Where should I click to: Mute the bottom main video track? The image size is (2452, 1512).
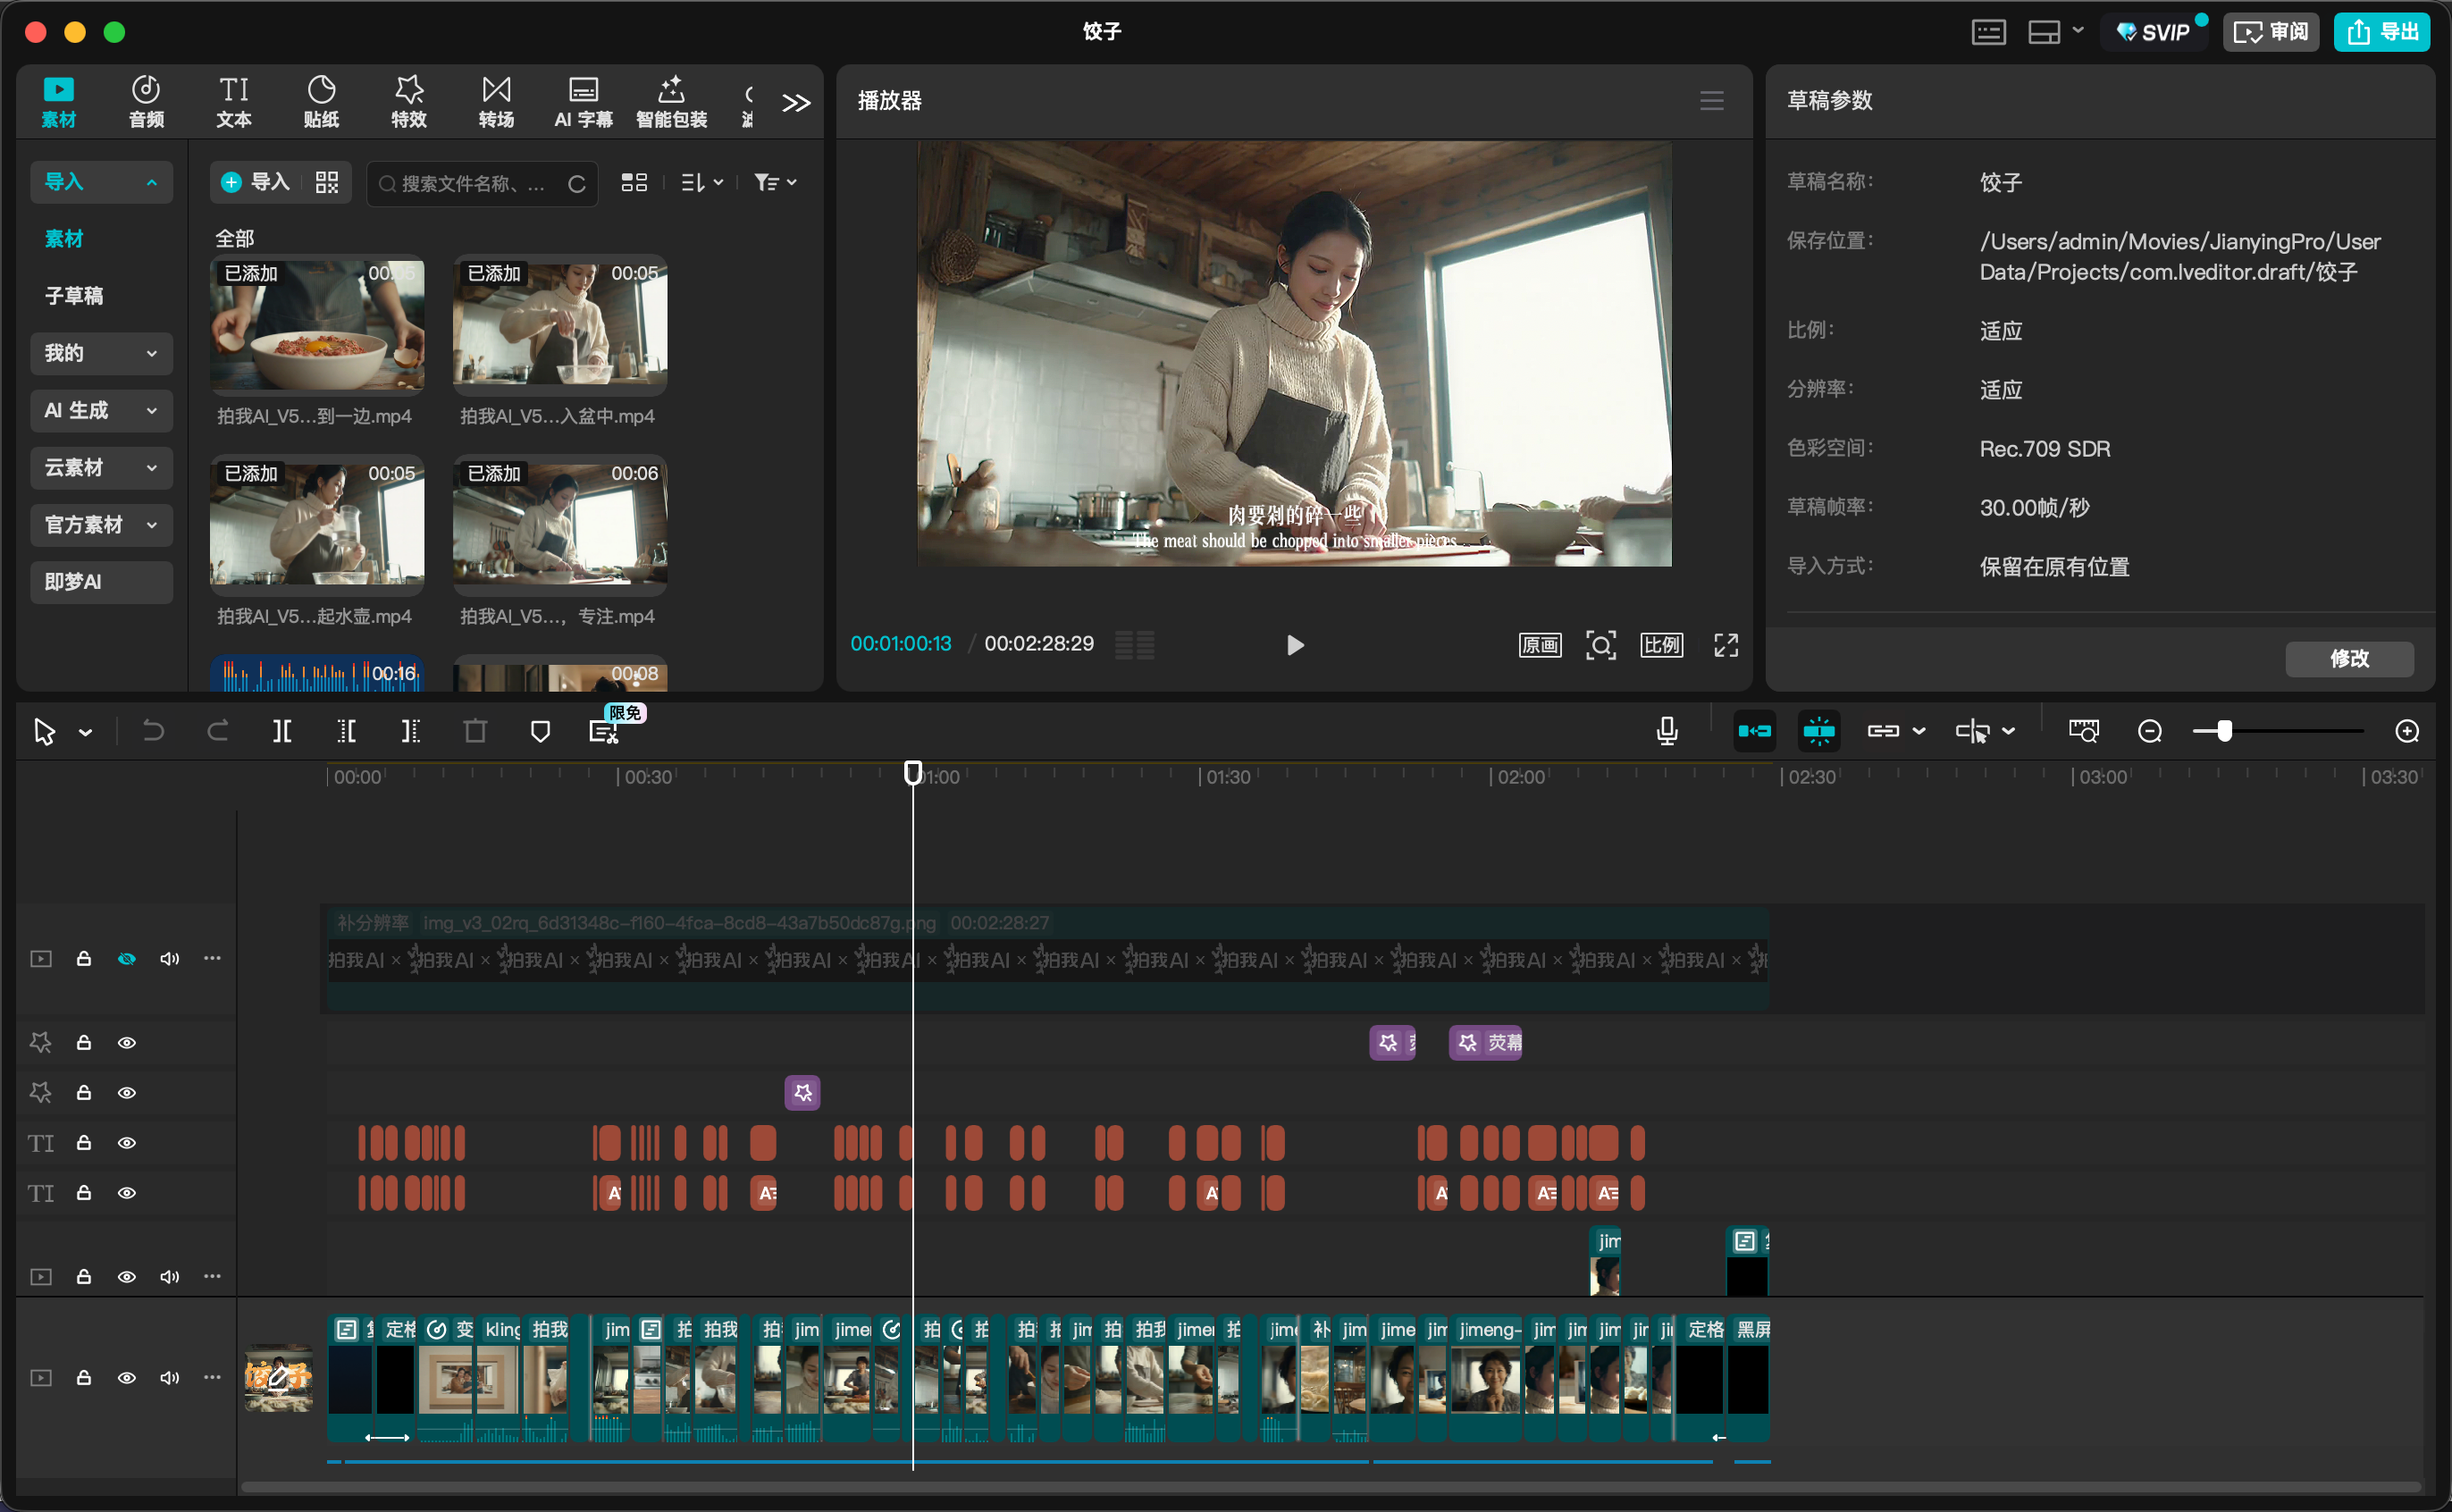click(x=169, y=1377)
